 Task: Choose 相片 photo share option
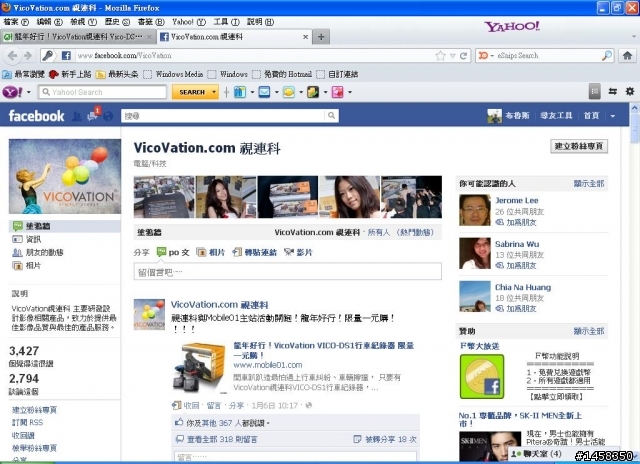pos(211,253)
